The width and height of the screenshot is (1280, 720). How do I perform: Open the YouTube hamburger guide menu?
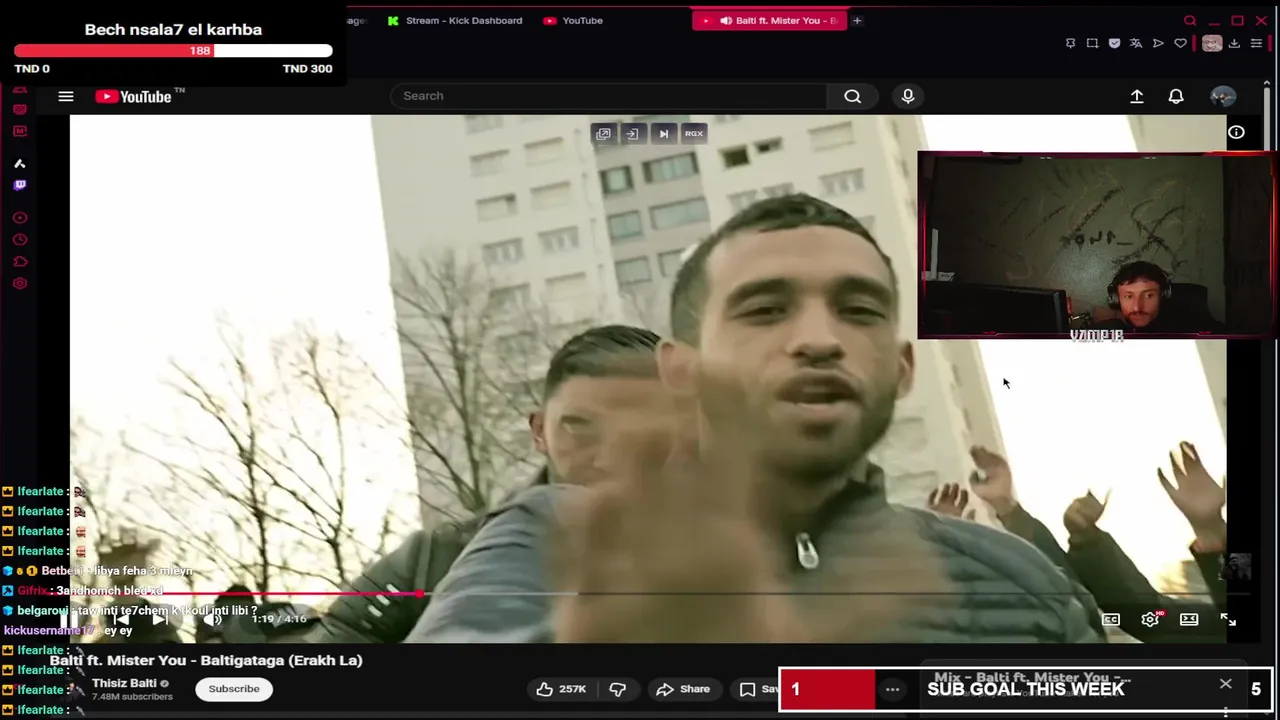[66, 96]
